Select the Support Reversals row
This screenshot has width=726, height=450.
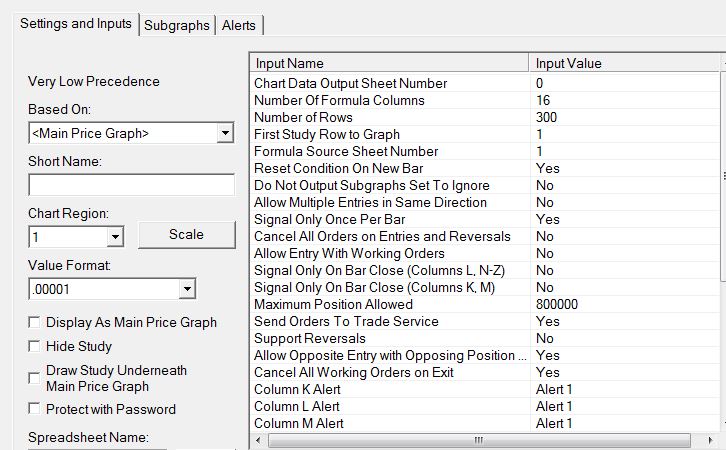coord(390,338)
